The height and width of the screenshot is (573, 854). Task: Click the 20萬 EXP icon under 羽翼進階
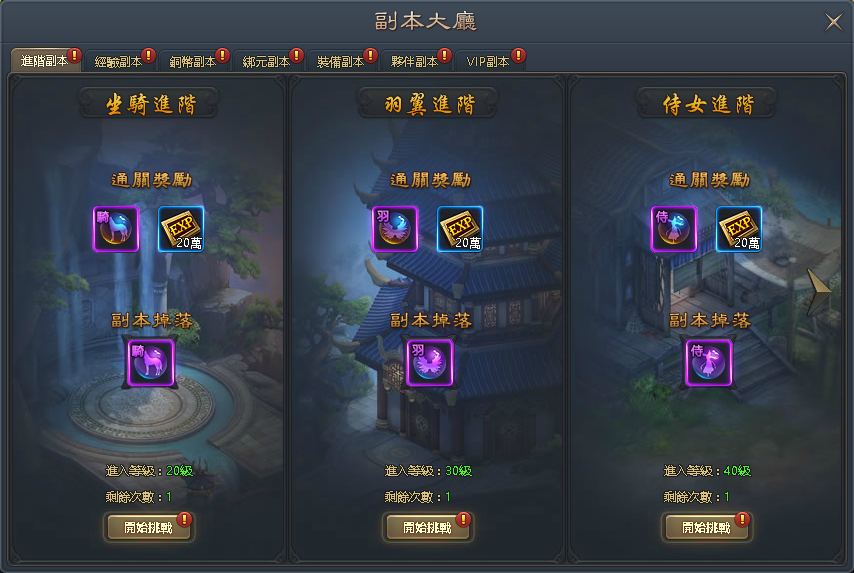point(460,229)
